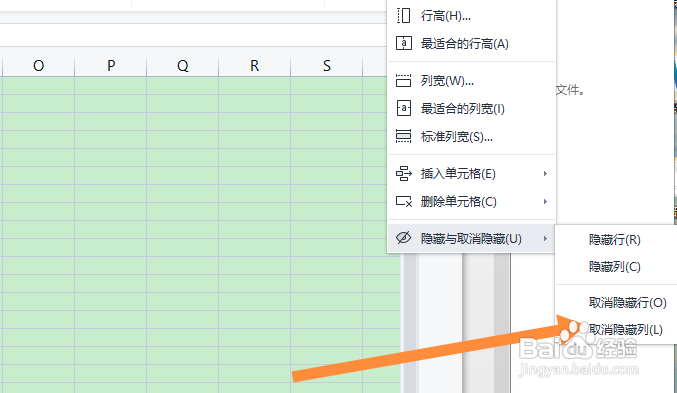Viewport: 677px width, 393px height.
Task: Select column S header
Action: [x=327, y=66]
